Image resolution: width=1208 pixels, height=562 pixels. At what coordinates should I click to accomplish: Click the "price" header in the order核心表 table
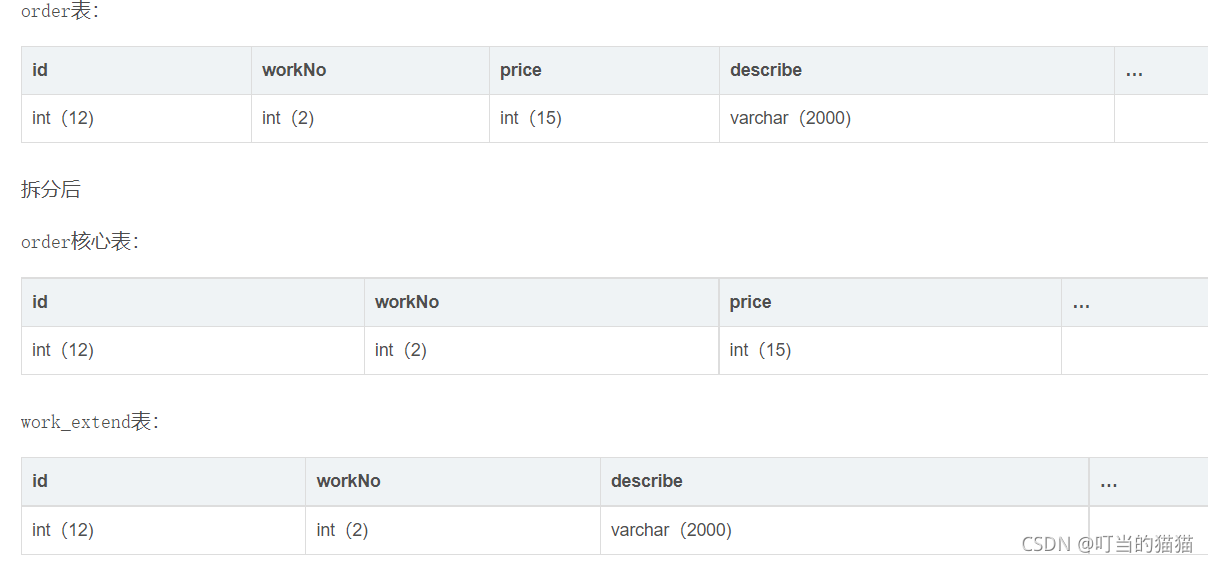click(x=751, y=302)
